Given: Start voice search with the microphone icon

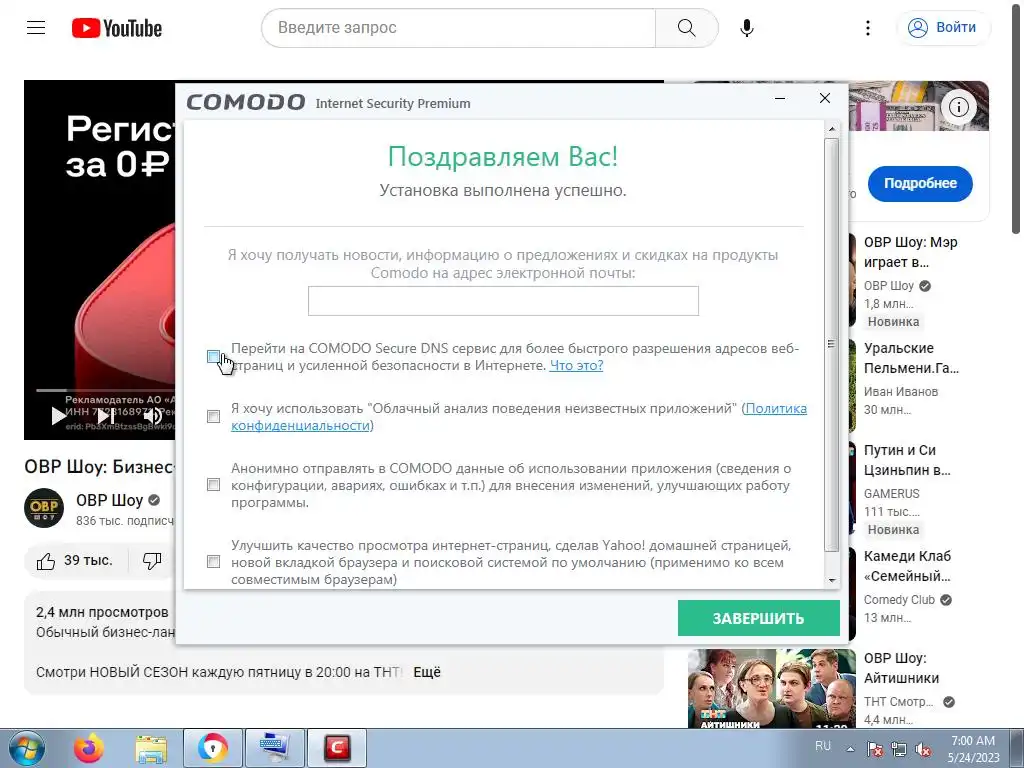Looking at the screenshot, I should tap(746, 27).
